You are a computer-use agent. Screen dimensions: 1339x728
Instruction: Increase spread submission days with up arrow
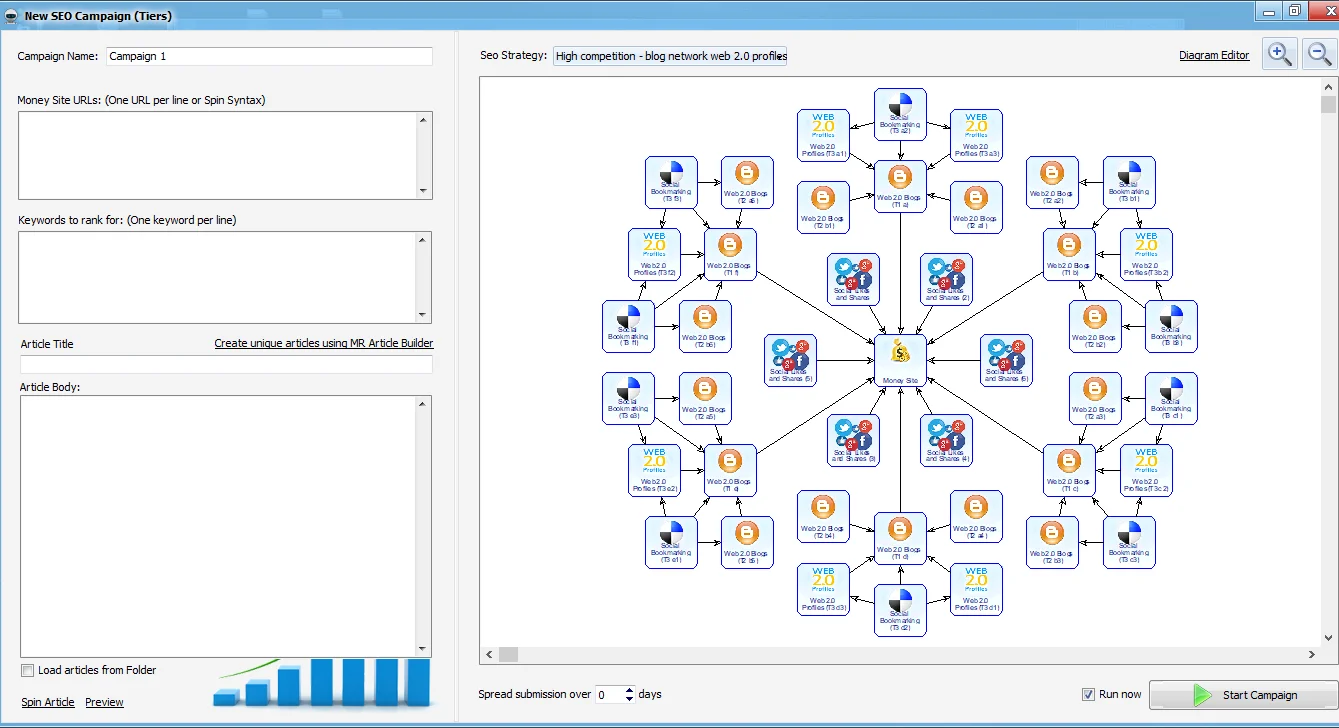coord(629,689)
